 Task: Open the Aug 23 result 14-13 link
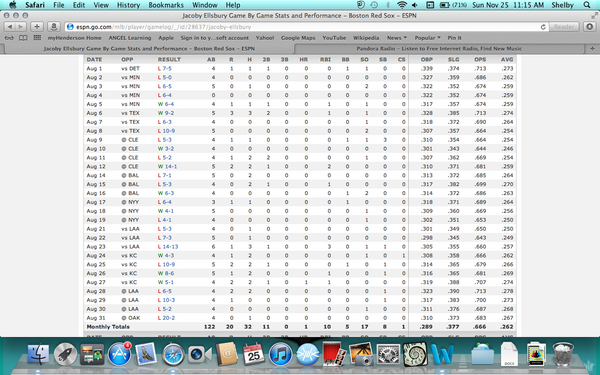point(170,247)
